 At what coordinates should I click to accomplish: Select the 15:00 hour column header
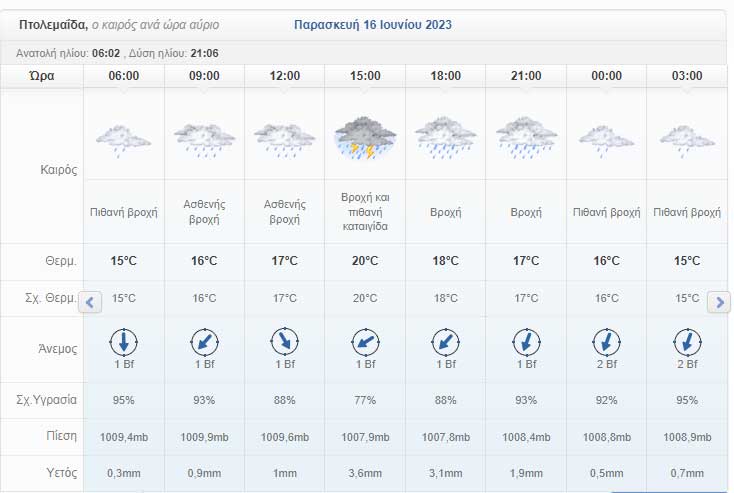pos(365,76)
